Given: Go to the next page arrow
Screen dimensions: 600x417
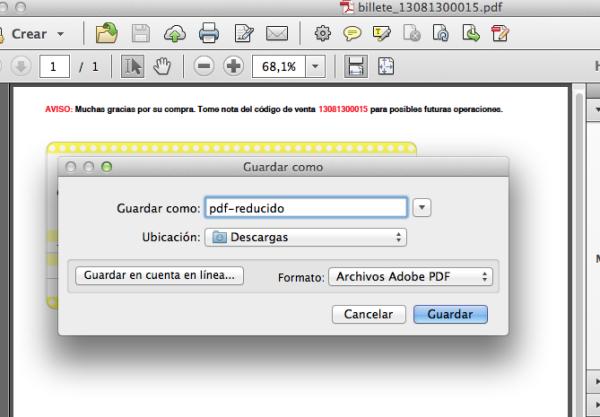Looking at the screenshot, I should point(21,67).
